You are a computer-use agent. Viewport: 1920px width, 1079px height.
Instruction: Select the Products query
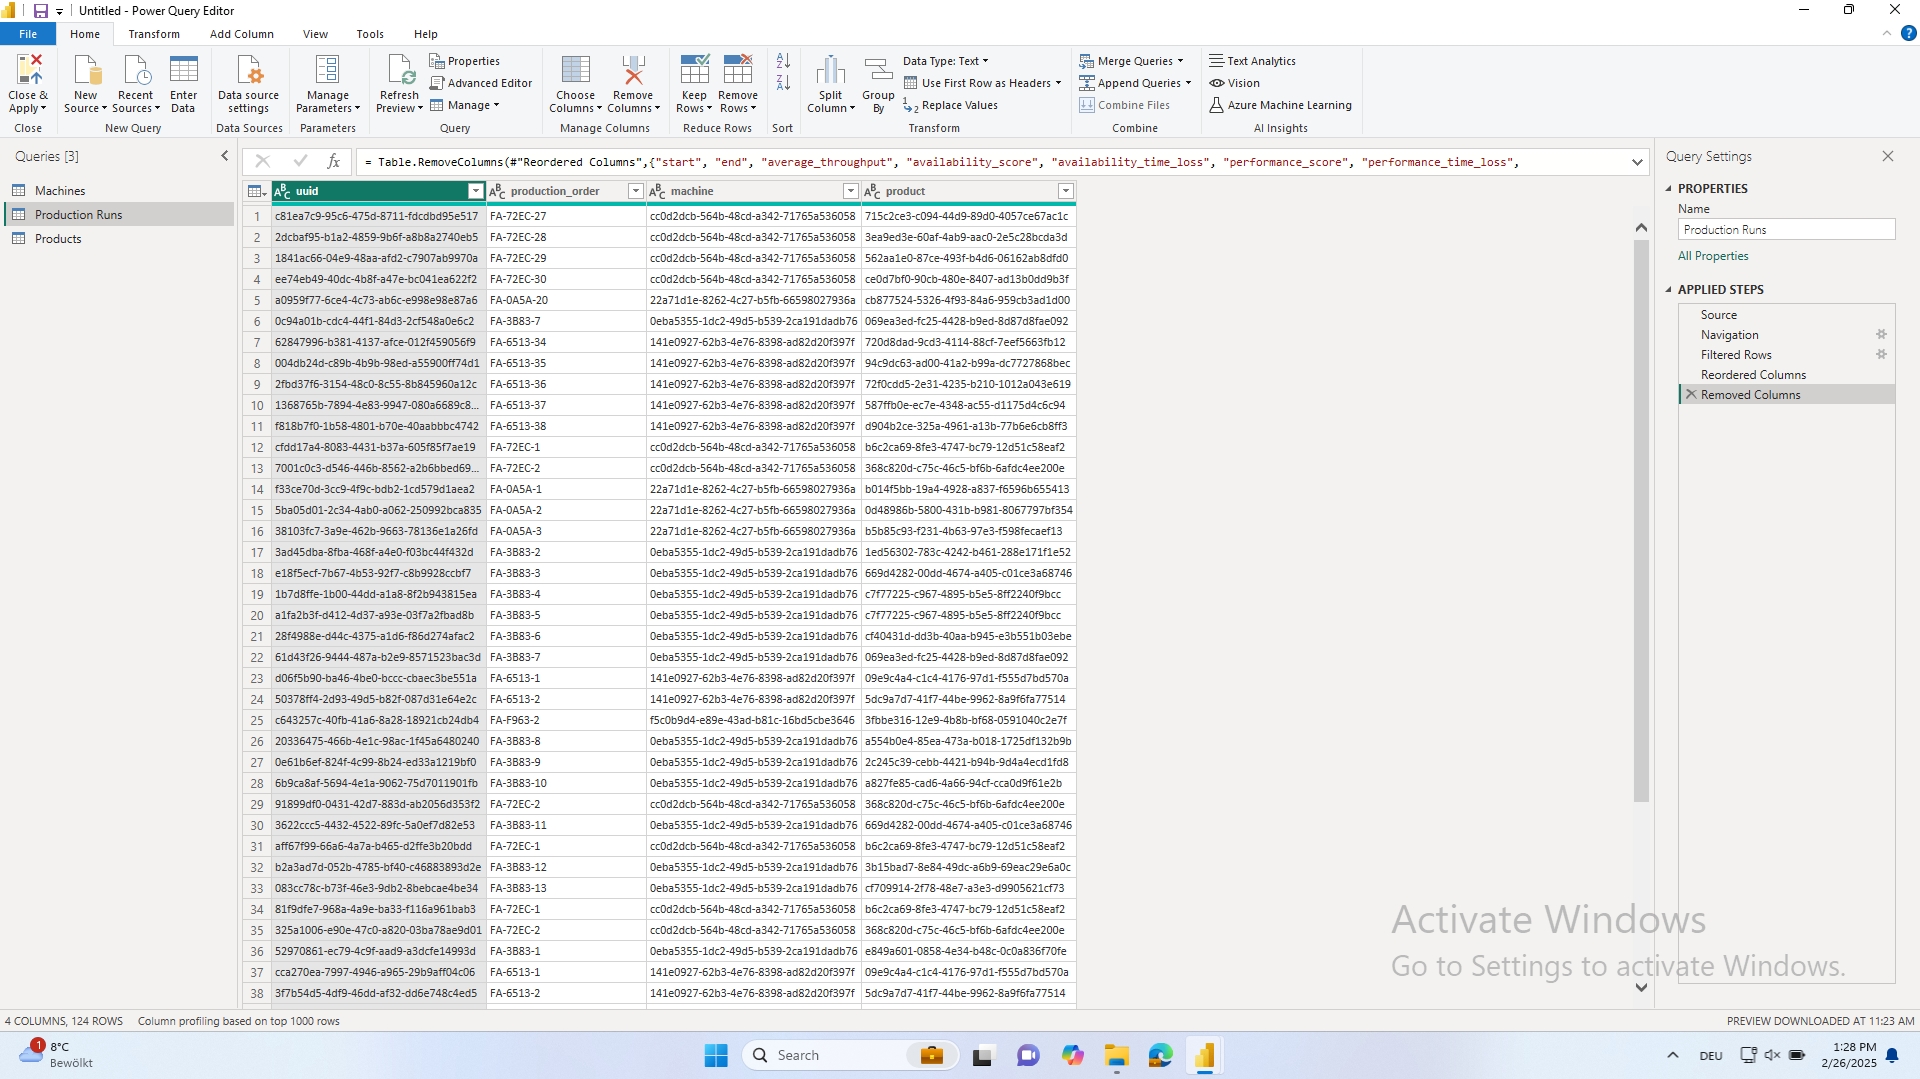[x=120, y=238]
